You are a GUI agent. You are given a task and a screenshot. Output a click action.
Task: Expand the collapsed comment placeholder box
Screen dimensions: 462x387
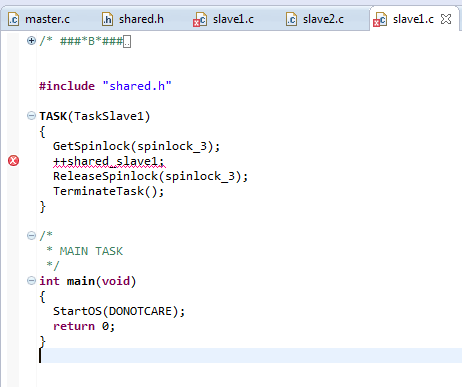127,42
